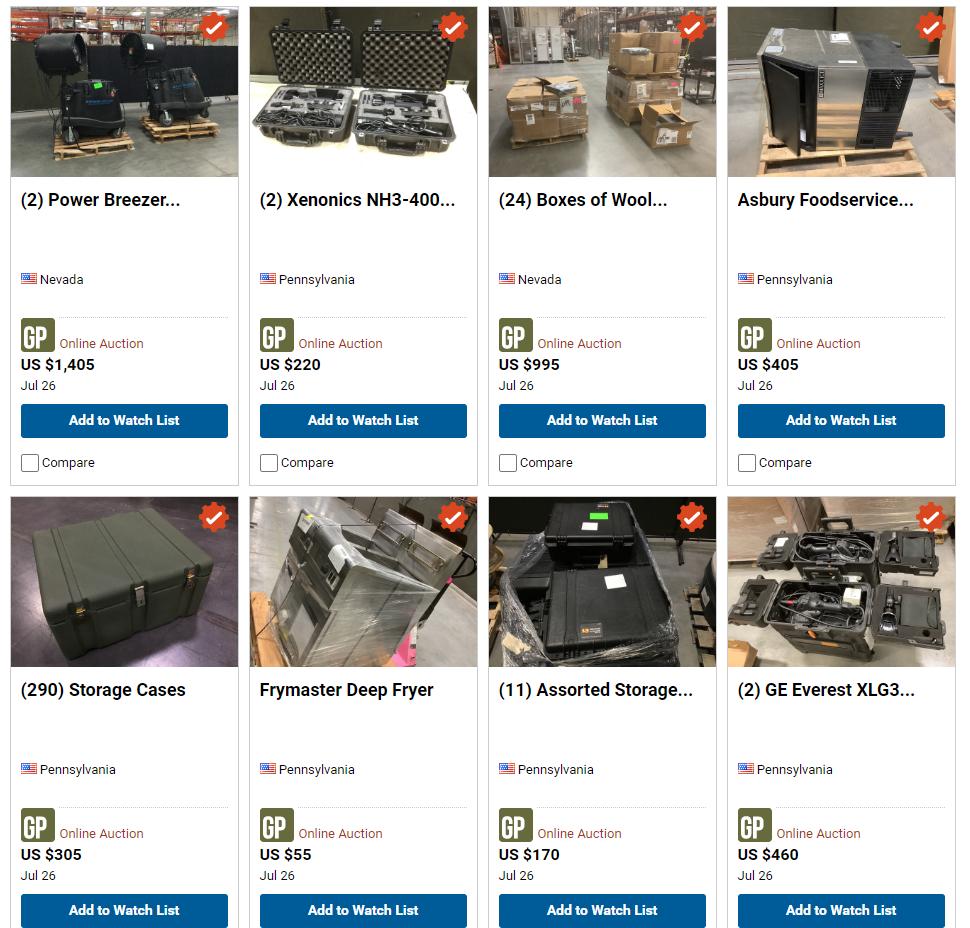
Task: Click the GP logo under Boxes of Wool
Action: click(x=515, y=335)
